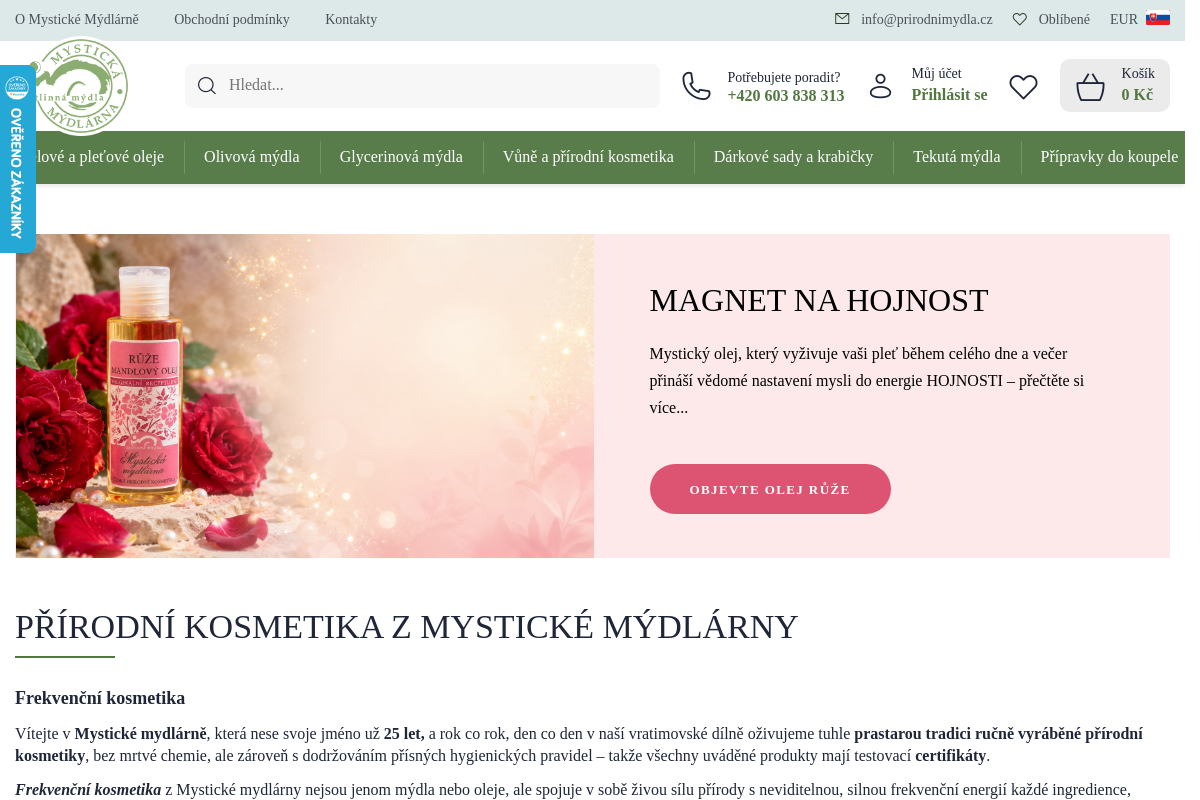Open Kontakty link
Viewport: 1200px width, 800px height.
[x=351, y=19]
